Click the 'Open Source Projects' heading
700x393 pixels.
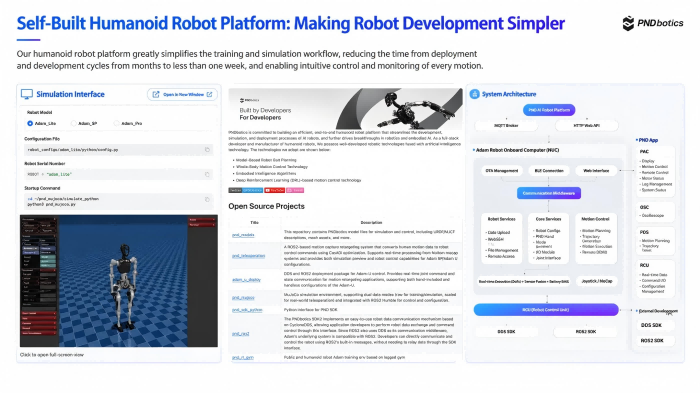click(x=267, y=206)
